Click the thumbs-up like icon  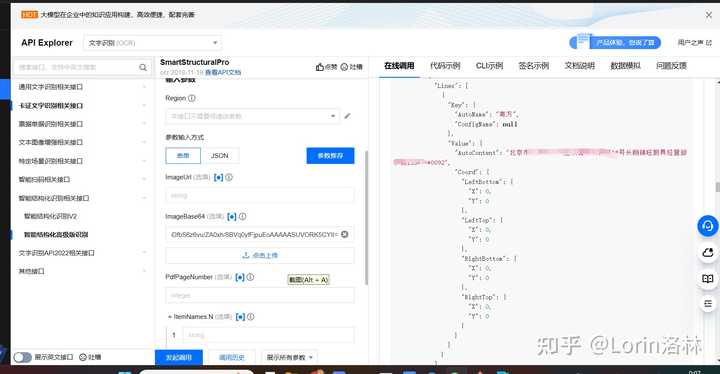(320, 67)
